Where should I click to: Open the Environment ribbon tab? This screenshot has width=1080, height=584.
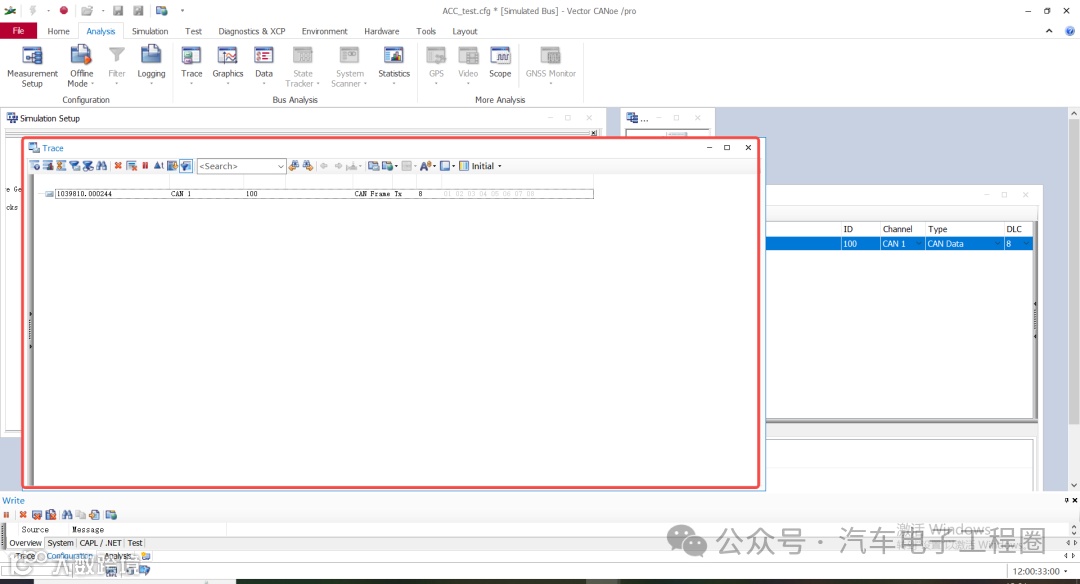pyautogui.click(x=324, y=31)
